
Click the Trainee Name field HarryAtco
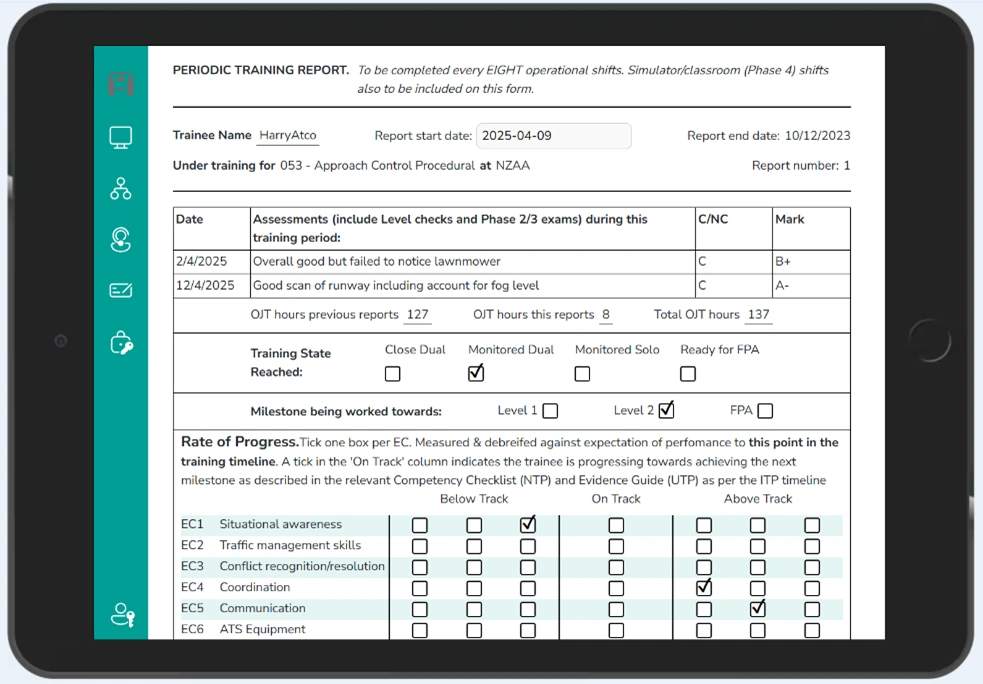[x=286, y=136]
